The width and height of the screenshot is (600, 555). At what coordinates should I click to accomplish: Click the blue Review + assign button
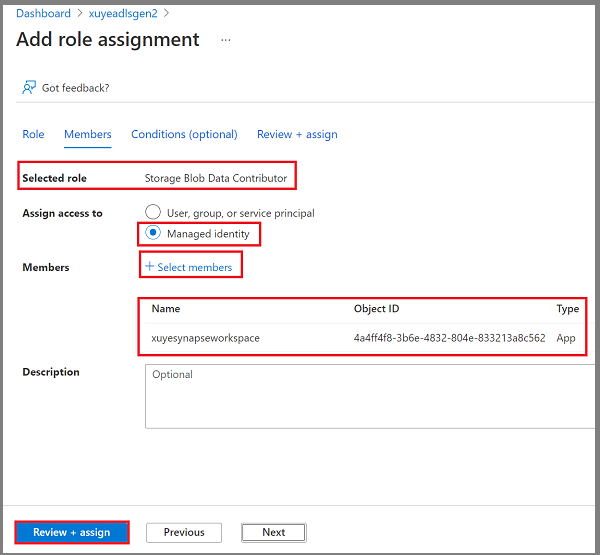pos(72,532)
